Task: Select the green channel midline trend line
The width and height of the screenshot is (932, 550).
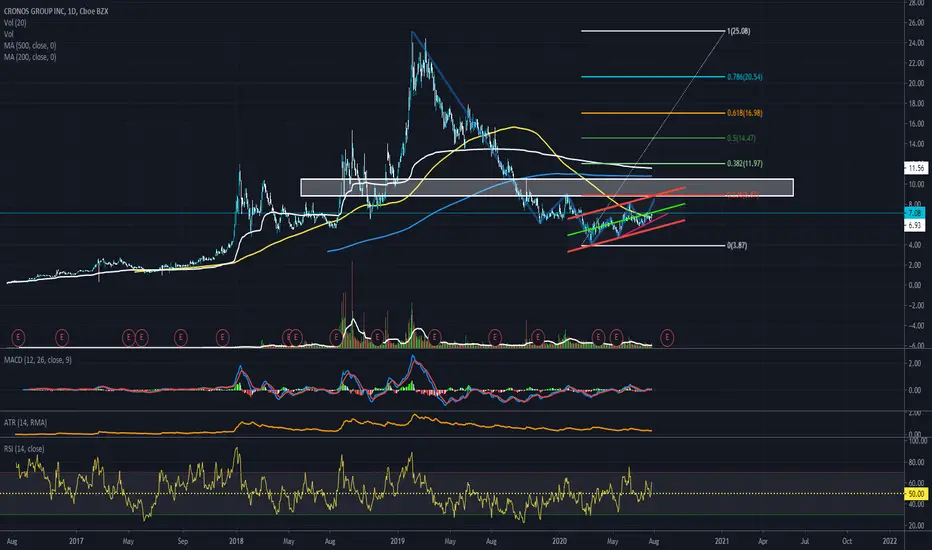Action: (626, 219)
